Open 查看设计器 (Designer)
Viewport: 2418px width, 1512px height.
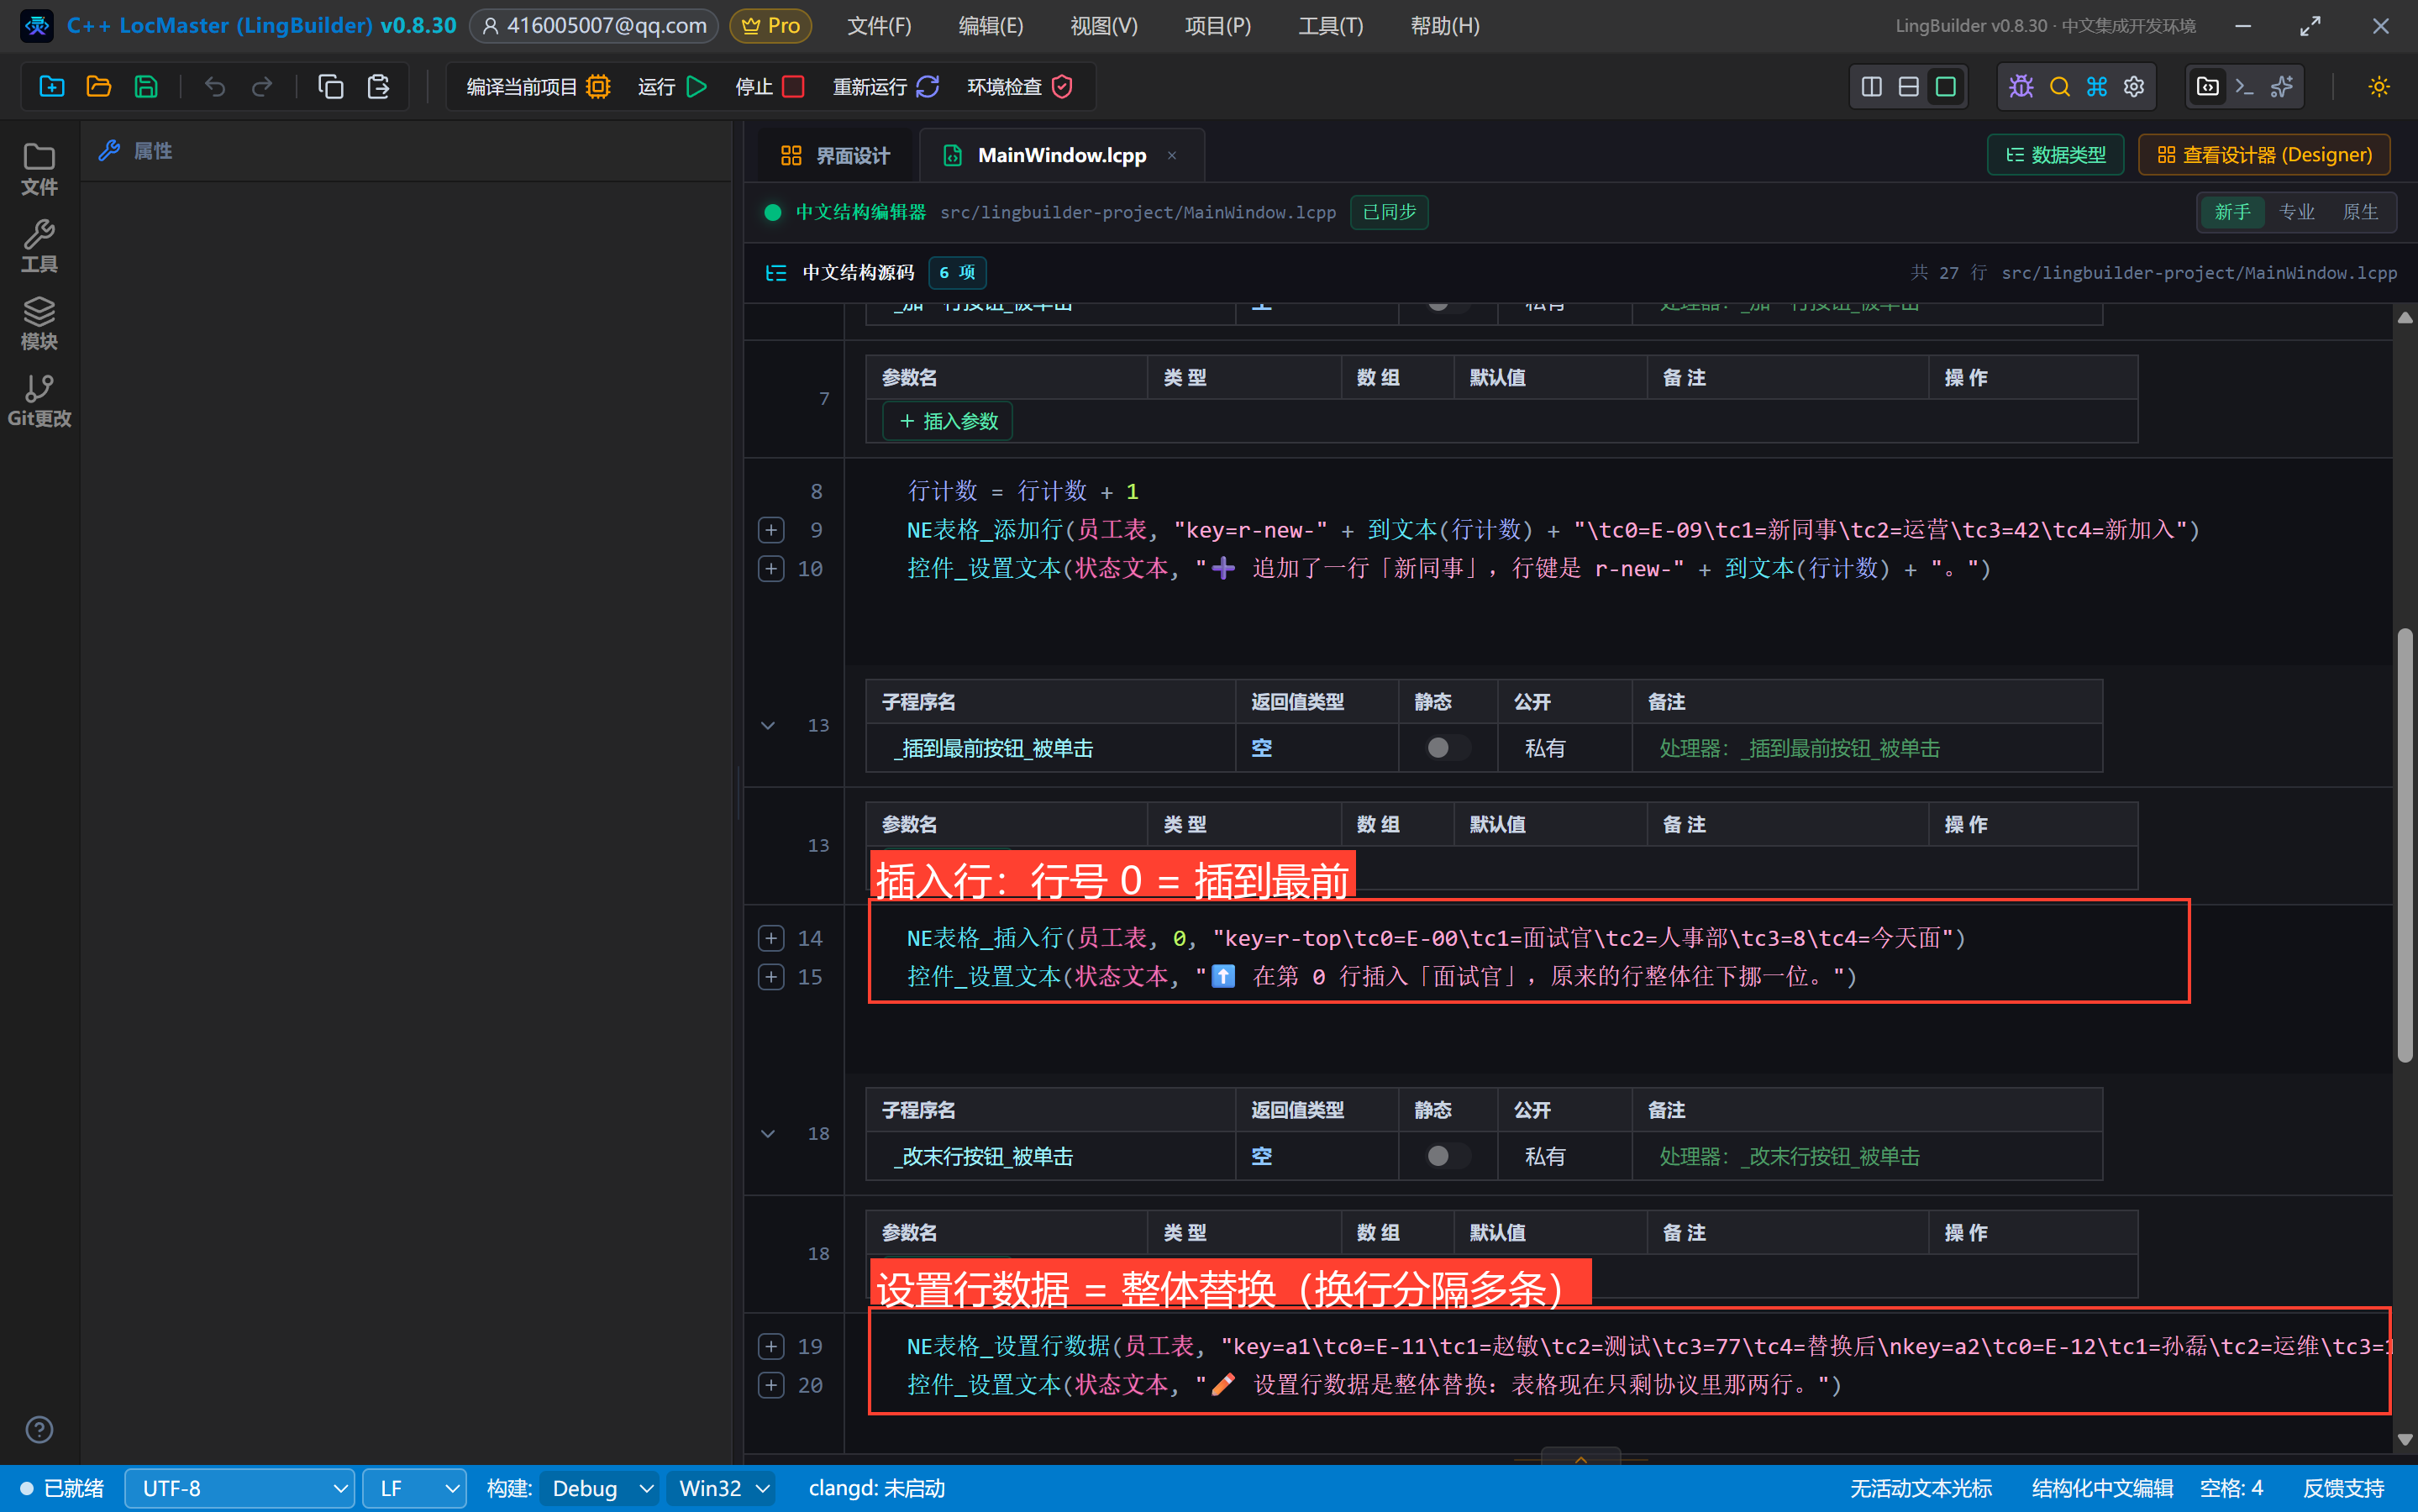click(x=2264, y=155)
